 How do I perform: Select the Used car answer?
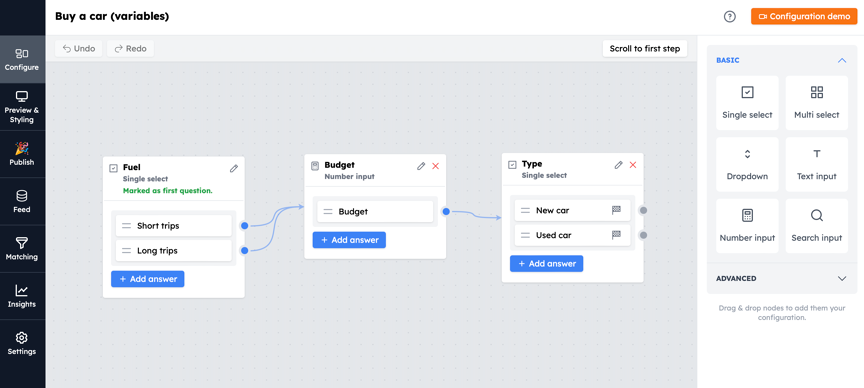(573, 235)
